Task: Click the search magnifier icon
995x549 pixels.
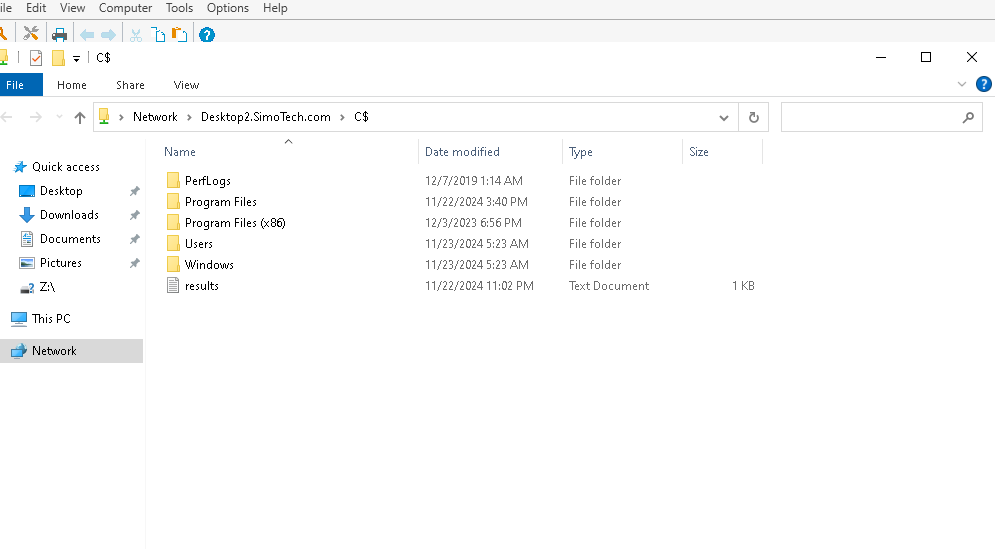Action: tap(968, 117)
